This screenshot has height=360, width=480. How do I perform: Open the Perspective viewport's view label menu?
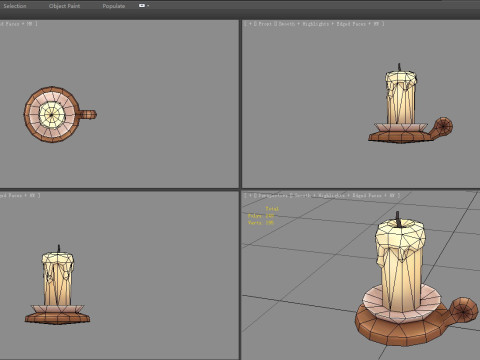coord(273,196)
